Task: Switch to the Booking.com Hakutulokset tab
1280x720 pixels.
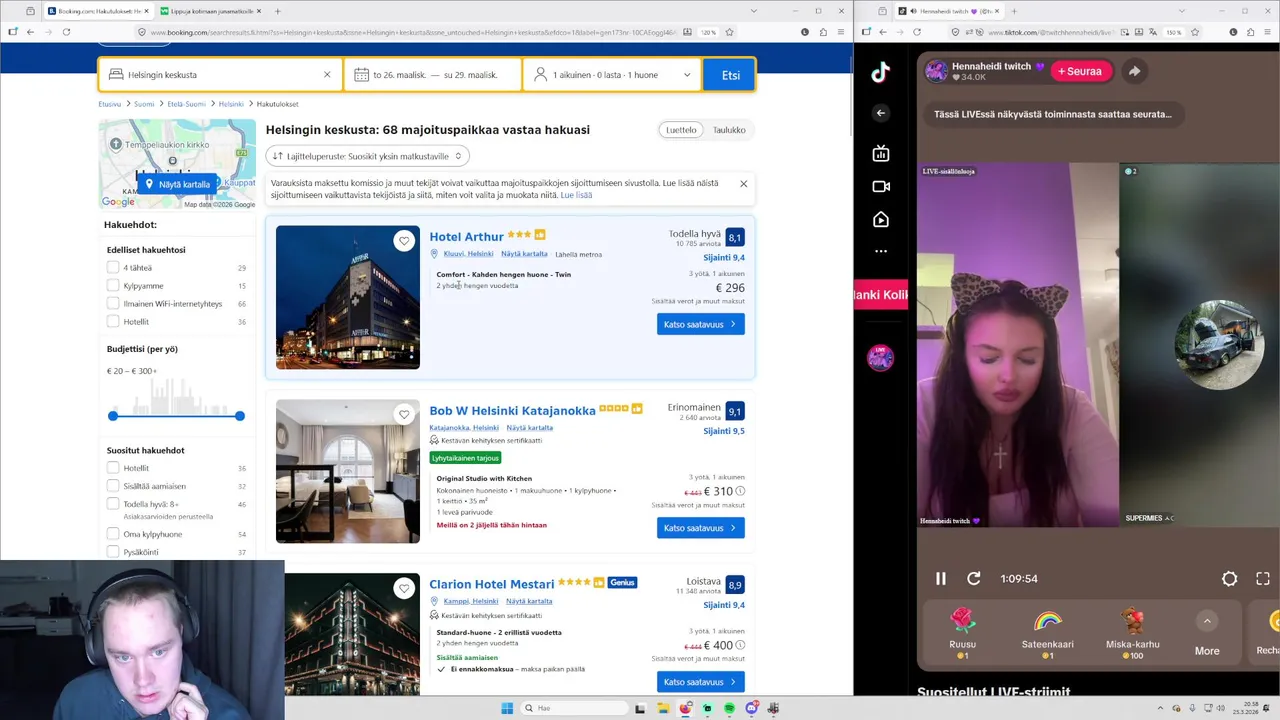Action: pyautogui.click(x=98, y=11)
